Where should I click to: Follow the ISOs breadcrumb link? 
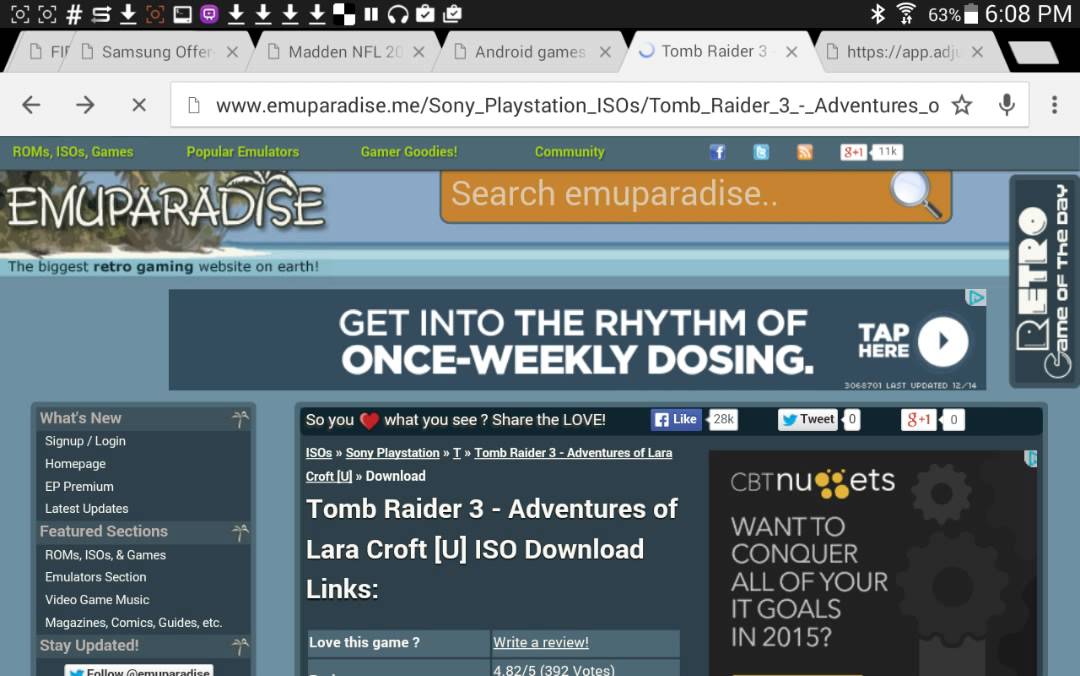[x=319, y=453]
